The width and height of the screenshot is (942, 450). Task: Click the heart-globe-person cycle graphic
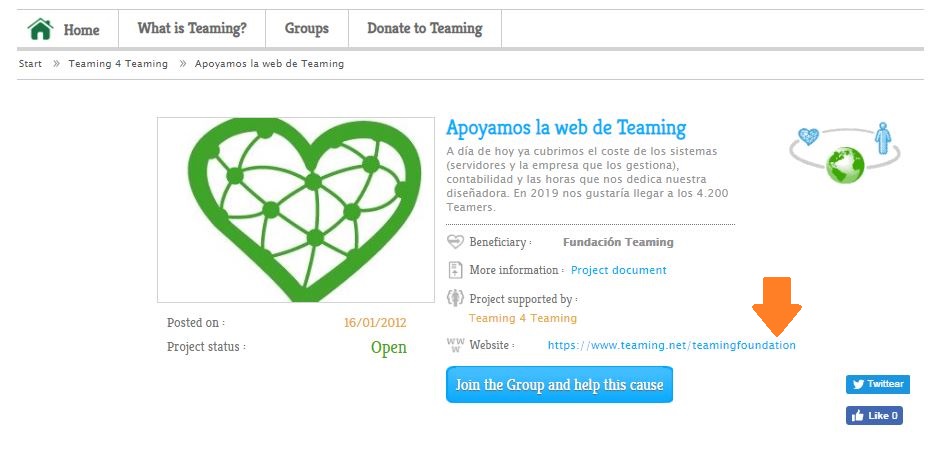tap(845, 152)
